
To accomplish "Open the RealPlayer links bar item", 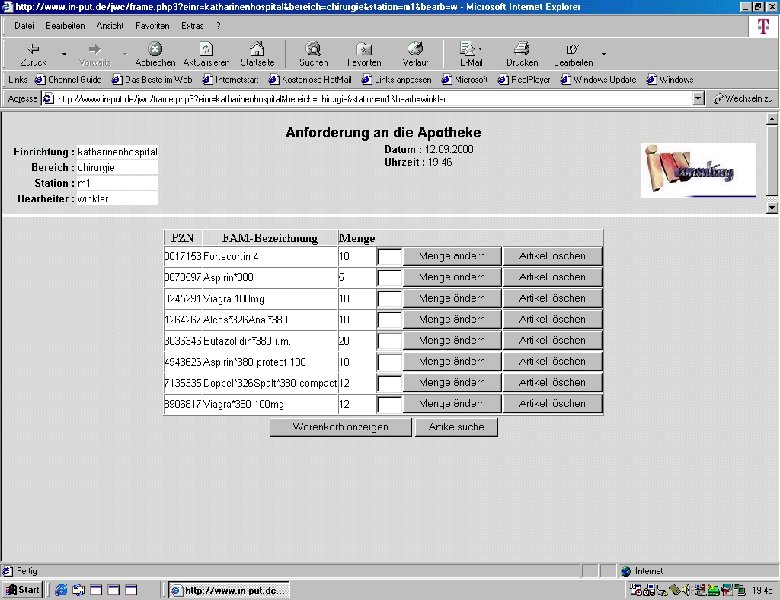I will click(x=524, y=80).
